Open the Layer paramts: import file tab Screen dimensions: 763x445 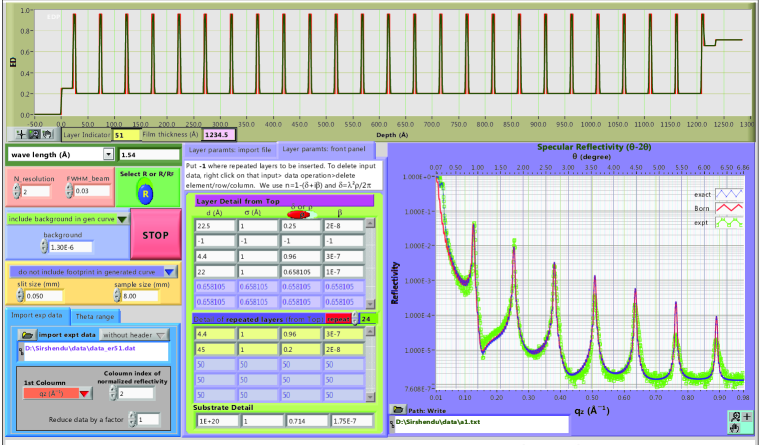[231, 149]
